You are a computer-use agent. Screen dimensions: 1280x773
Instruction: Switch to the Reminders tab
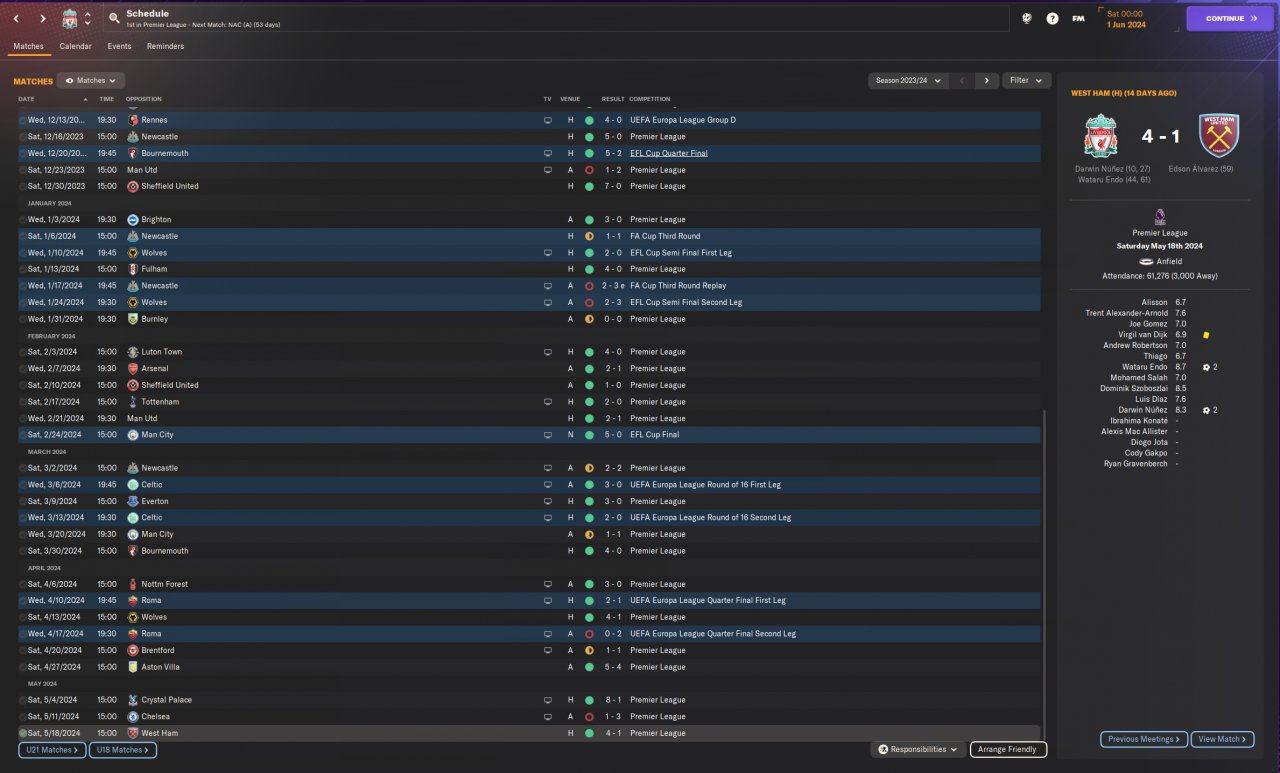[165, 47]
